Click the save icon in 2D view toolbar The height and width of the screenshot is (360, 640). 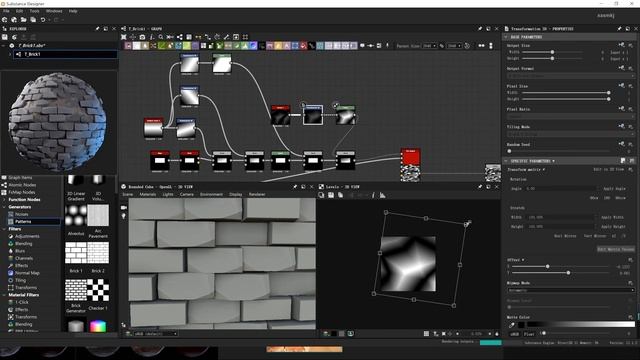click(331, 196)
